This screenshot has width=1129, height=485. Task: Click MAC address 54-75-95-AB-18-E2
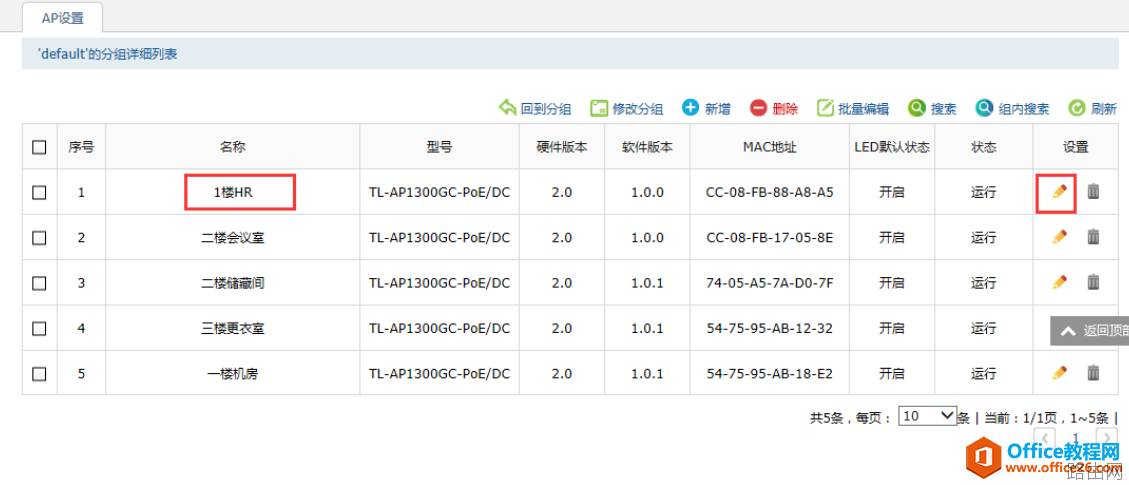point(770,373)
